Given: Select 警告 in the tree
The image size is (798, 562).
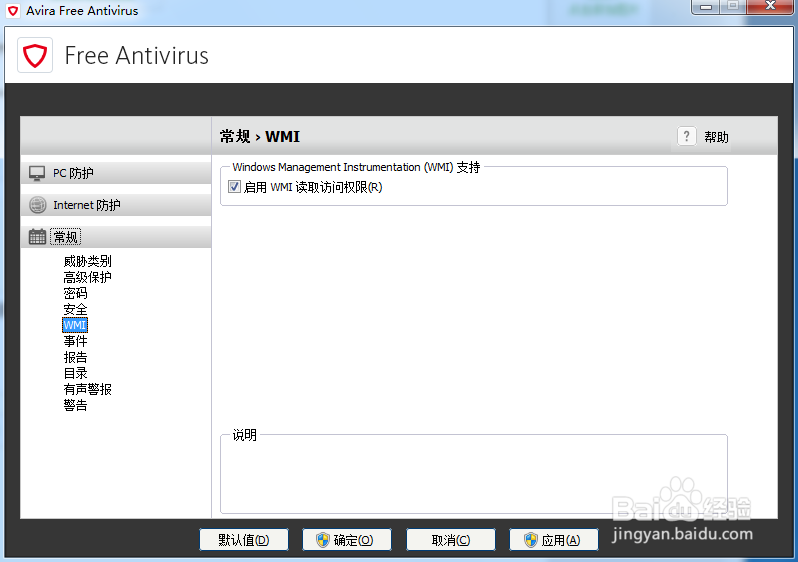Looking at the screenshot, I should (75, 405).
